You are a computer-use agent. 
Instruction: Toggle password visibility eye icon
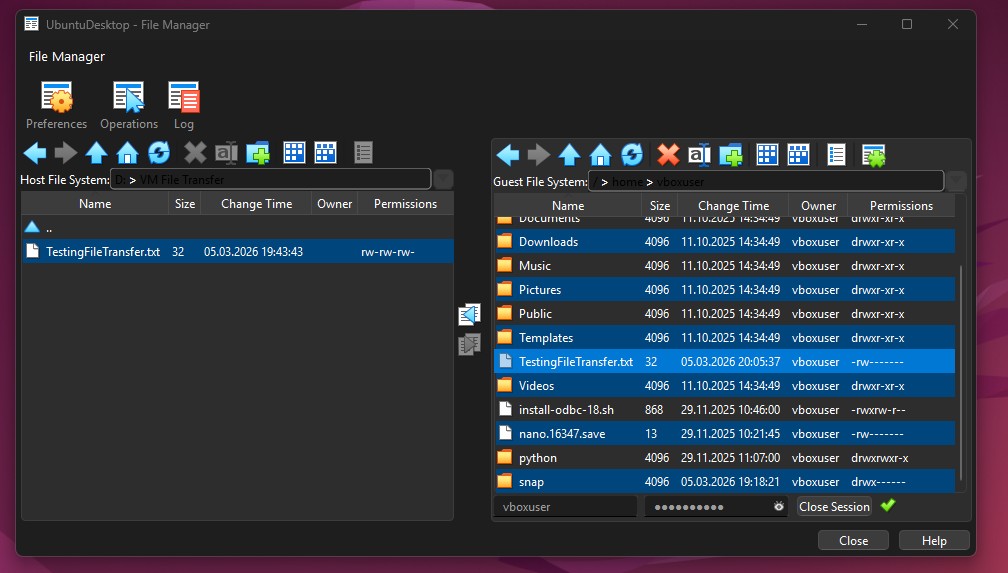[778, 507]
